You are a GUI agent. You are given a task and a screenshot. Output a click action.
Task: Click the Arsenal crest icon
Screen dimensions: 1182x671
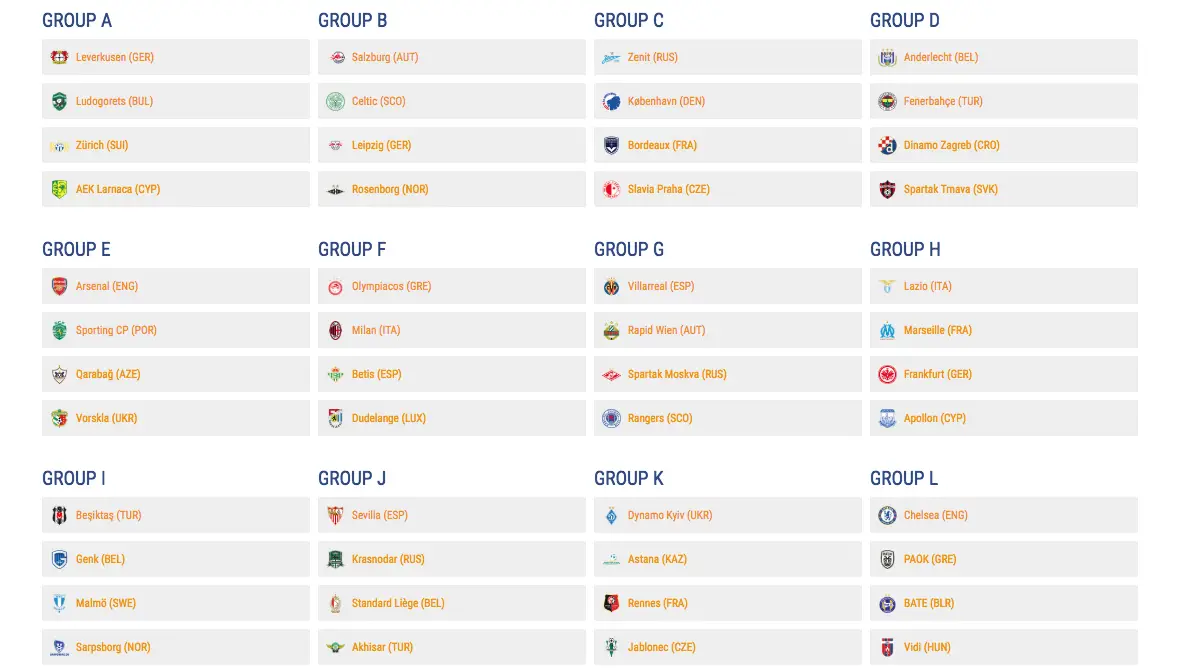pyautogui.click(x=59, y=286)
